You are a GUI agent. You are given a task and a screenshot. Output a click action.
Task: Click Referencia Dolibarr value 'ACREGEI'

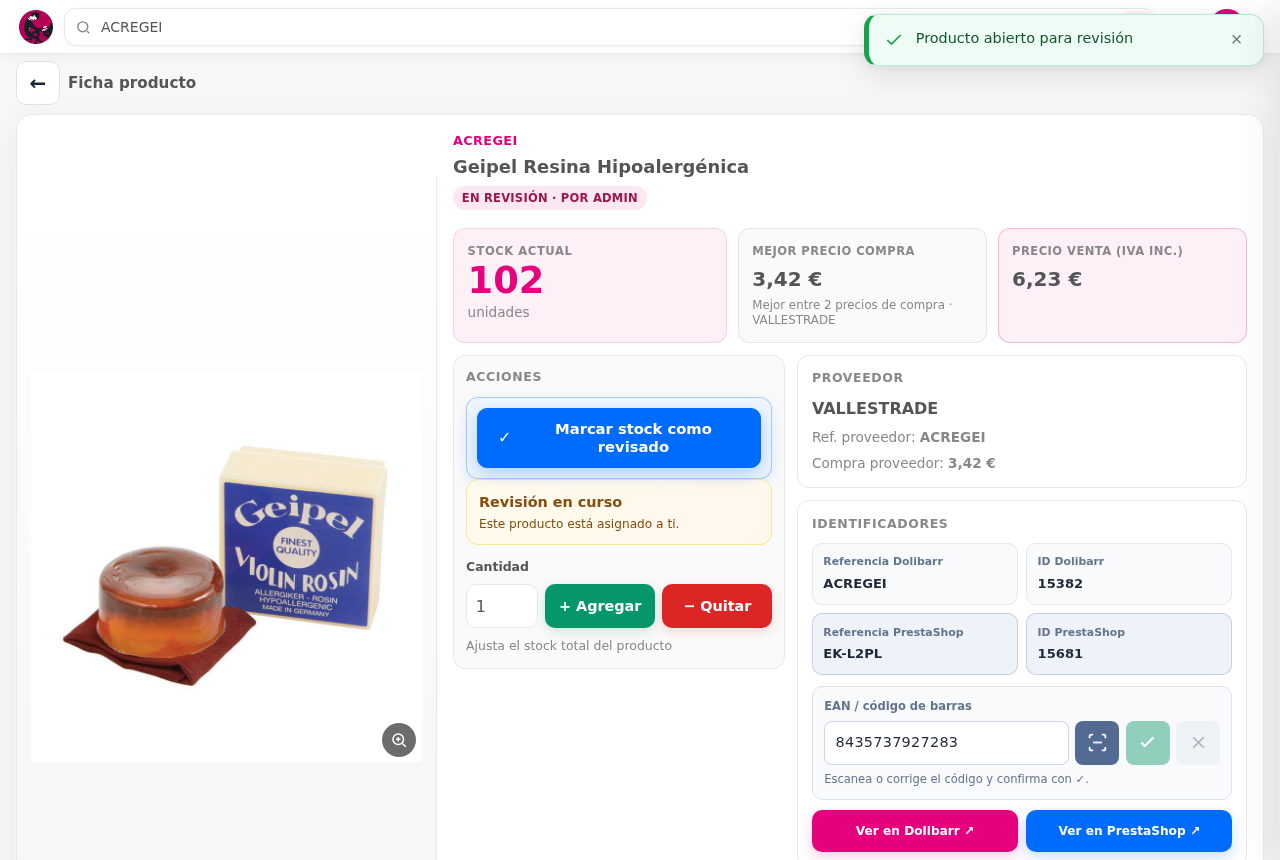click(x=855, y=583)
